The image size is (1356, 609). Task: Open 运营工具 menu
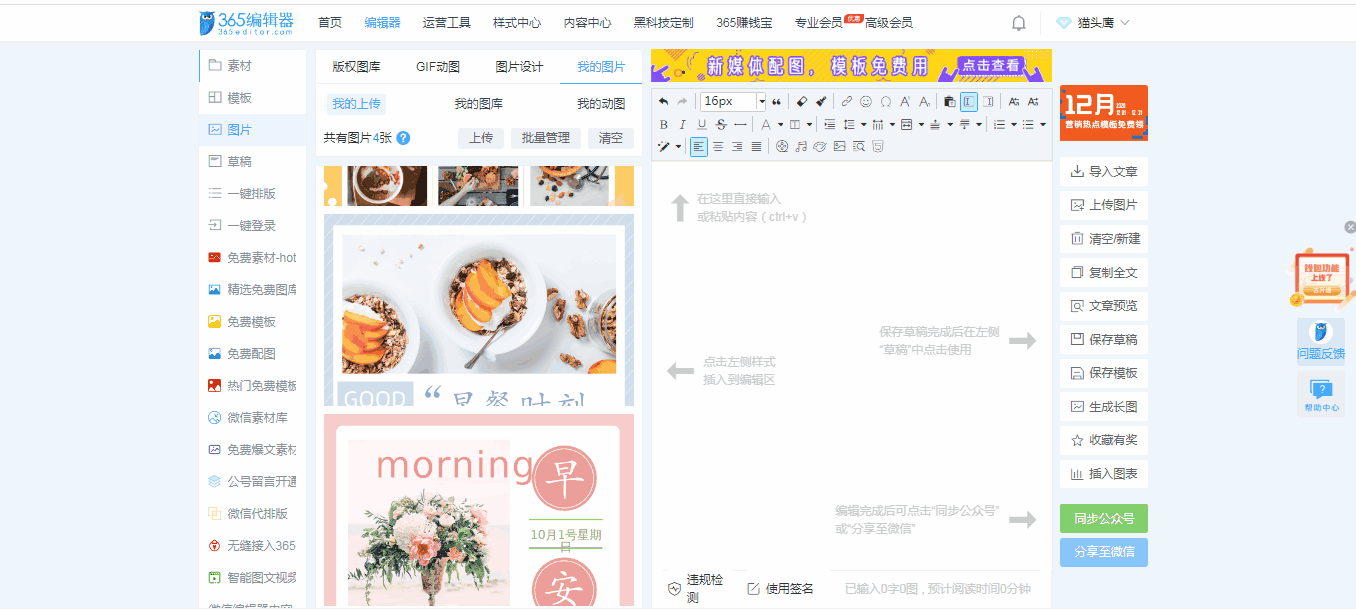coord(446,22)
